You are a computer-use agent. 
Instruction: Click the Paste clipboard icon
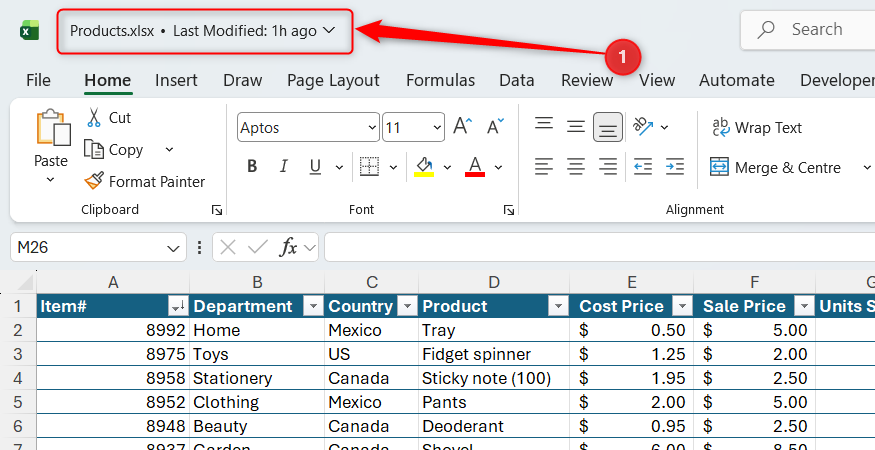pos(54,128)
